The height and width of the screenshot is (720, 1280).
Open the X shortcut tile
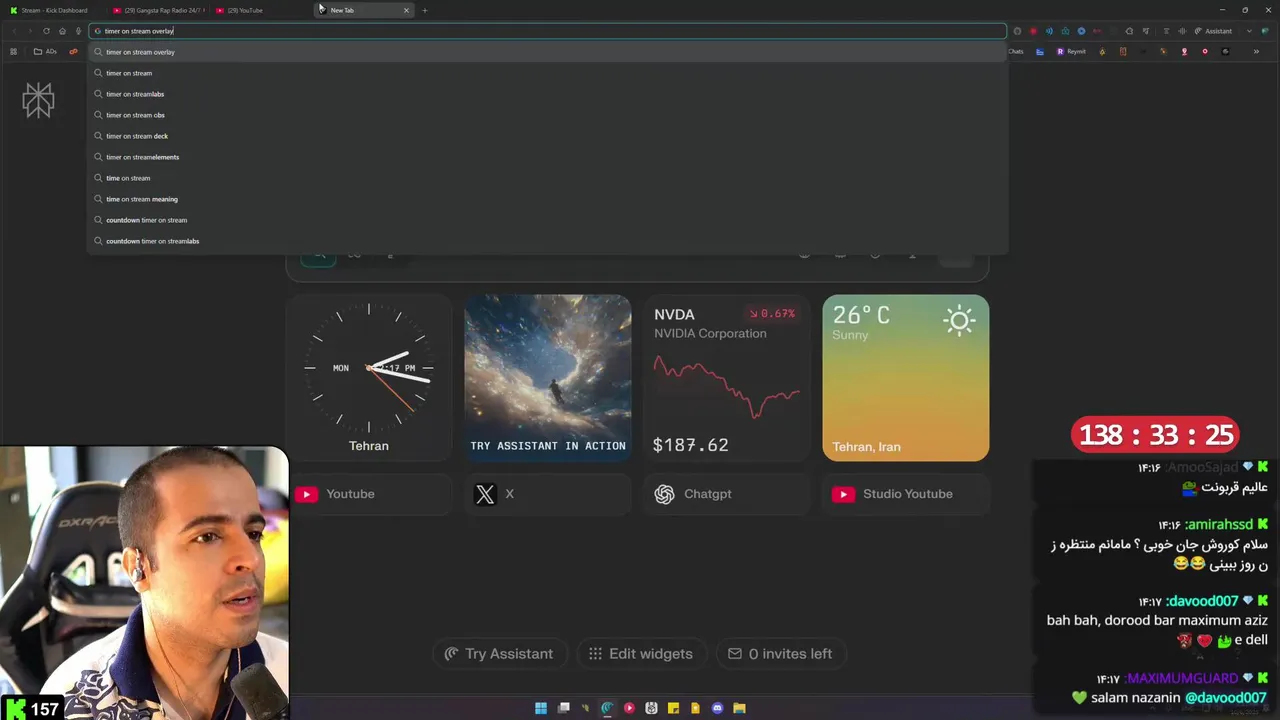pyautogui.click(x=548, y=494)
